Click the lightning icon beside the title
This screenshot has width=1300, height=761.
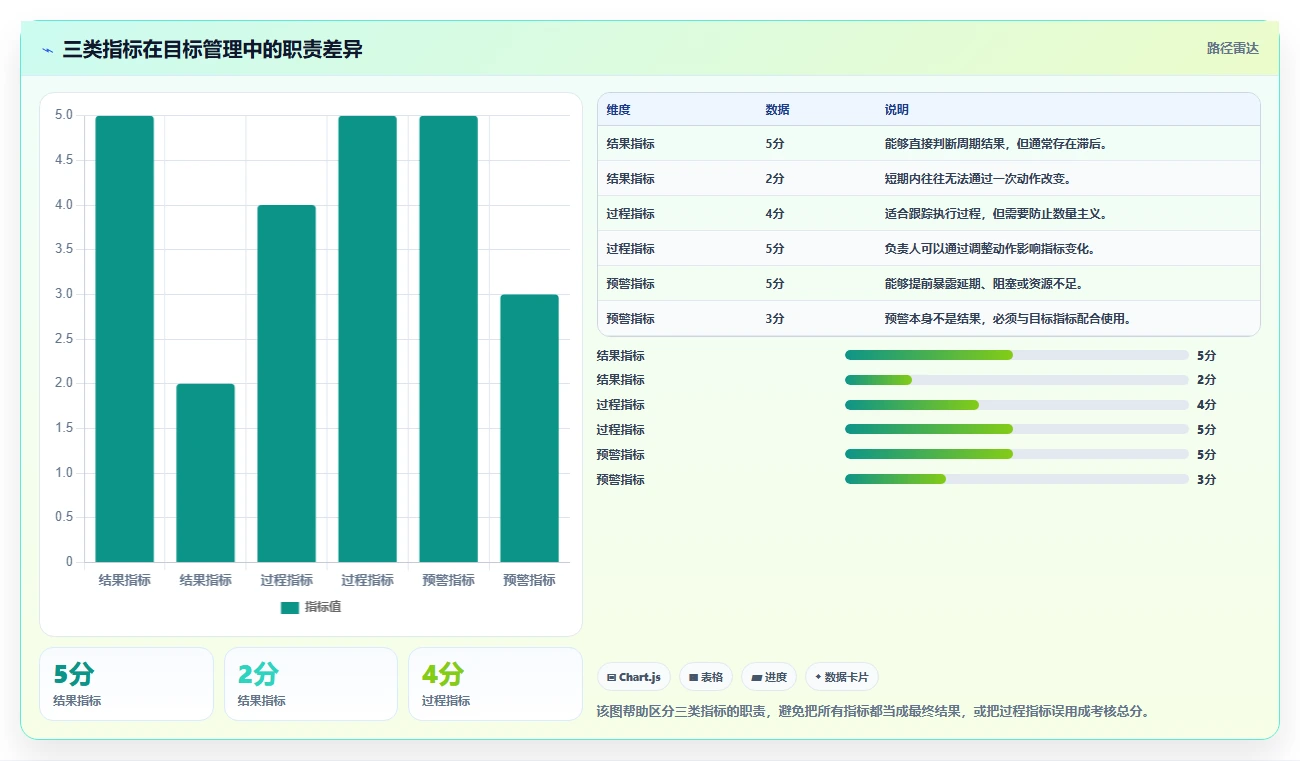(48, 49)
